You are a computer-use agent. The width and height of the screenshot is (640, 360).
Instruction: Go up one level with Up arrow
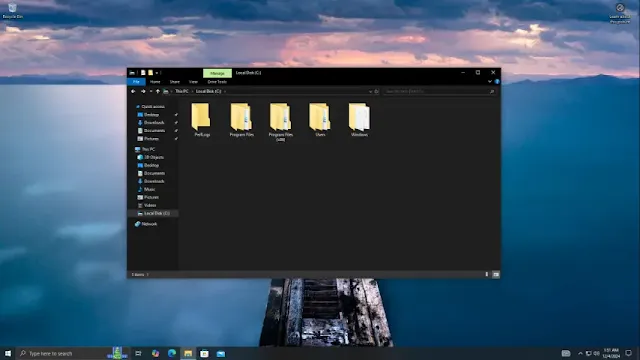pos(158,91)
